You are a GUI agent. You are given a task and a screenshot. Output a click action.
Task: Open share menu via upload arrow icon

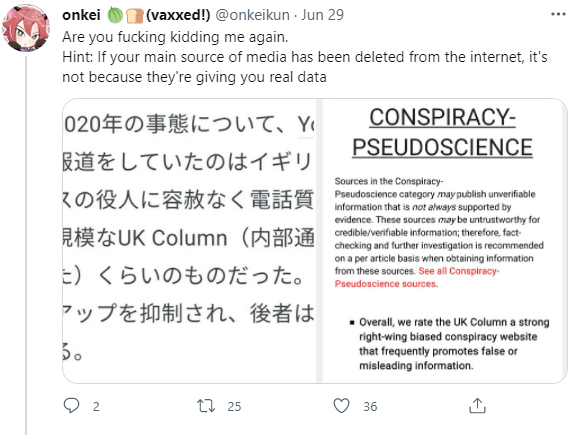[477, 406]
